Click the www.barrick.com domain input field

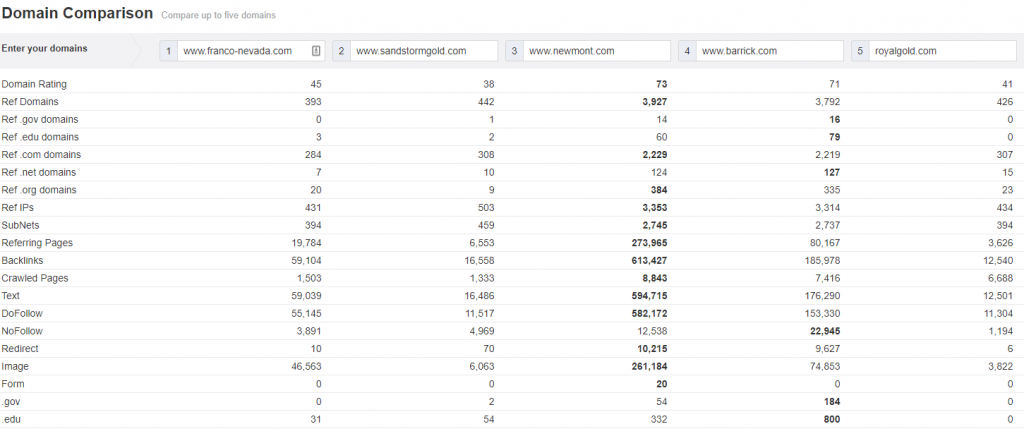pos(770,51)
